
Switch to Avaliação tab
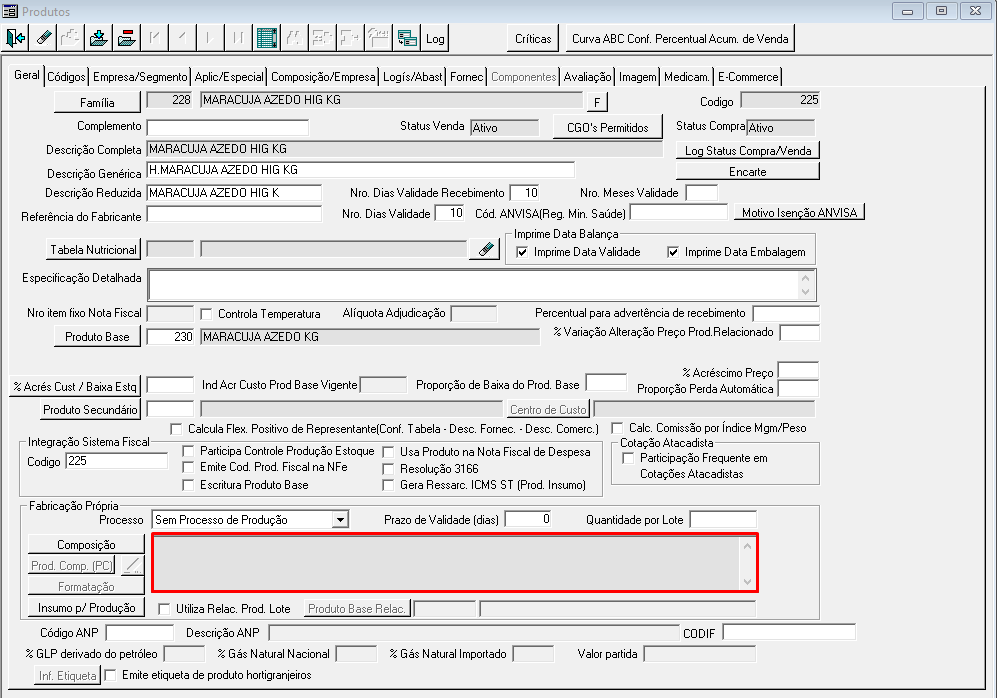(587, 77)
